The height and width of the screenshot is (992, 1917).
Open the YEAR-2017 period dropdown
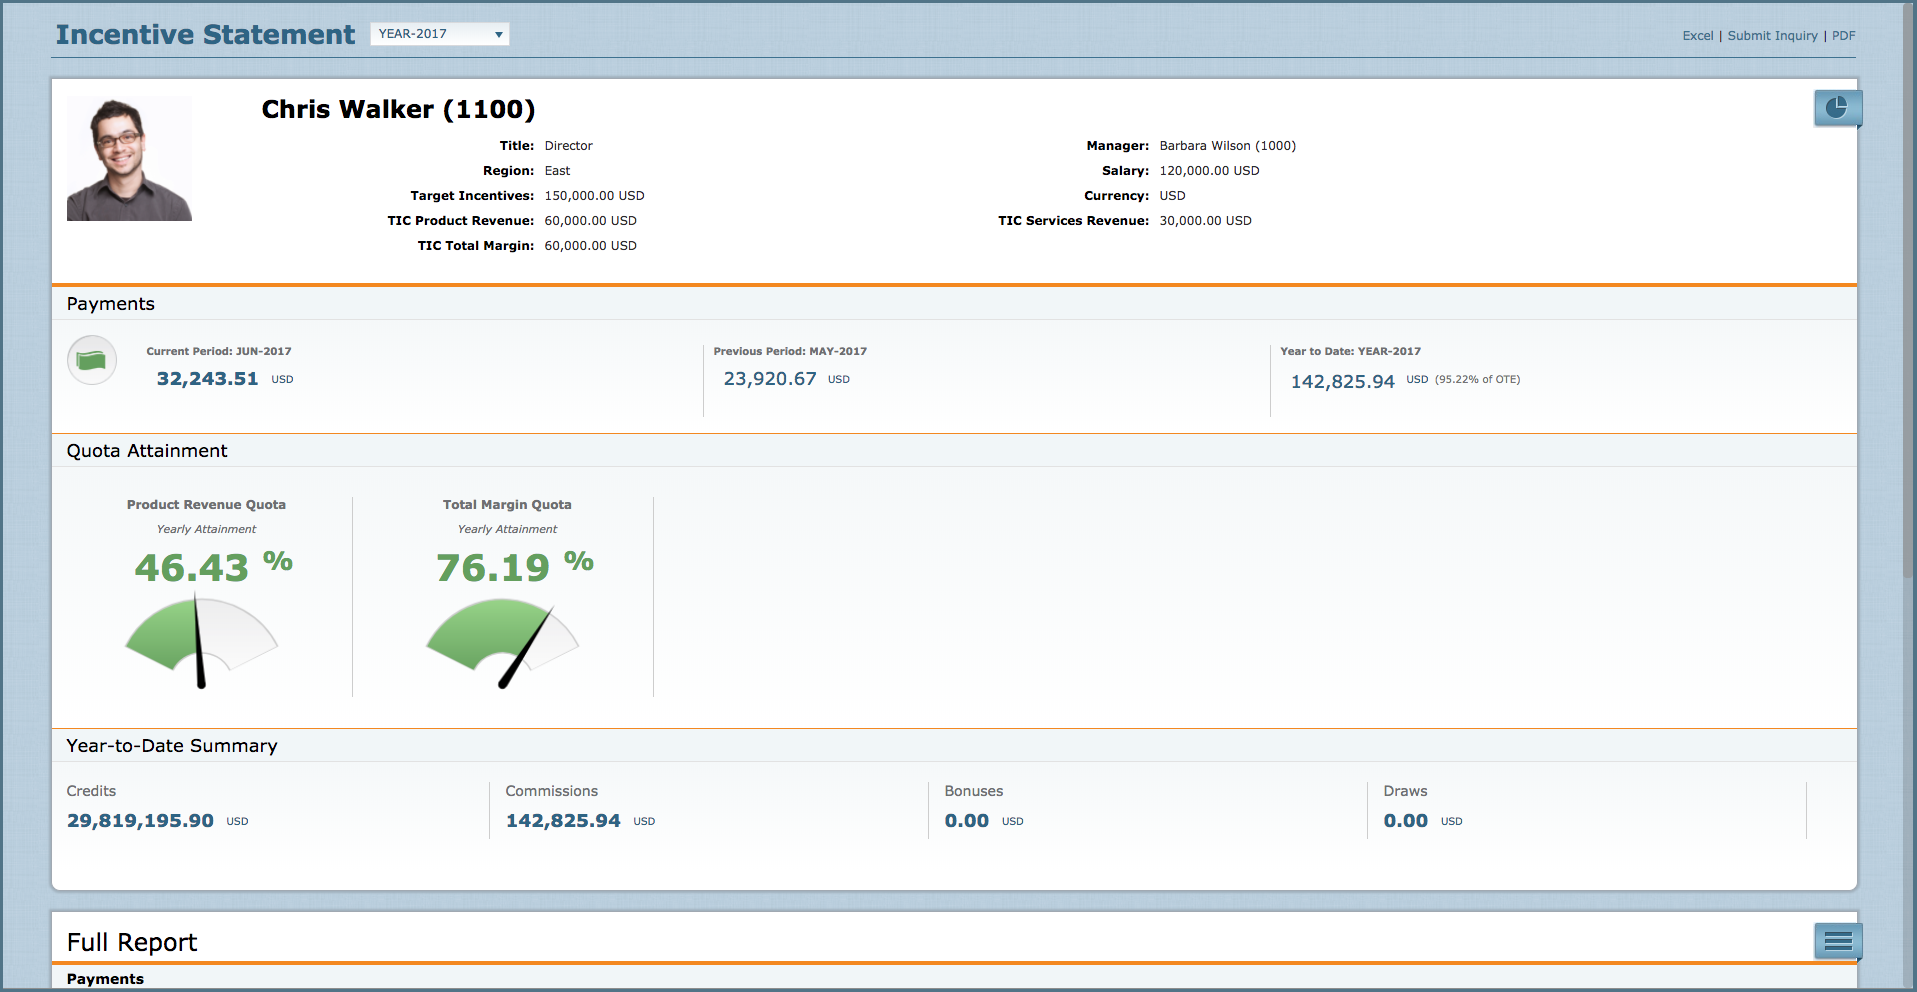439,34
